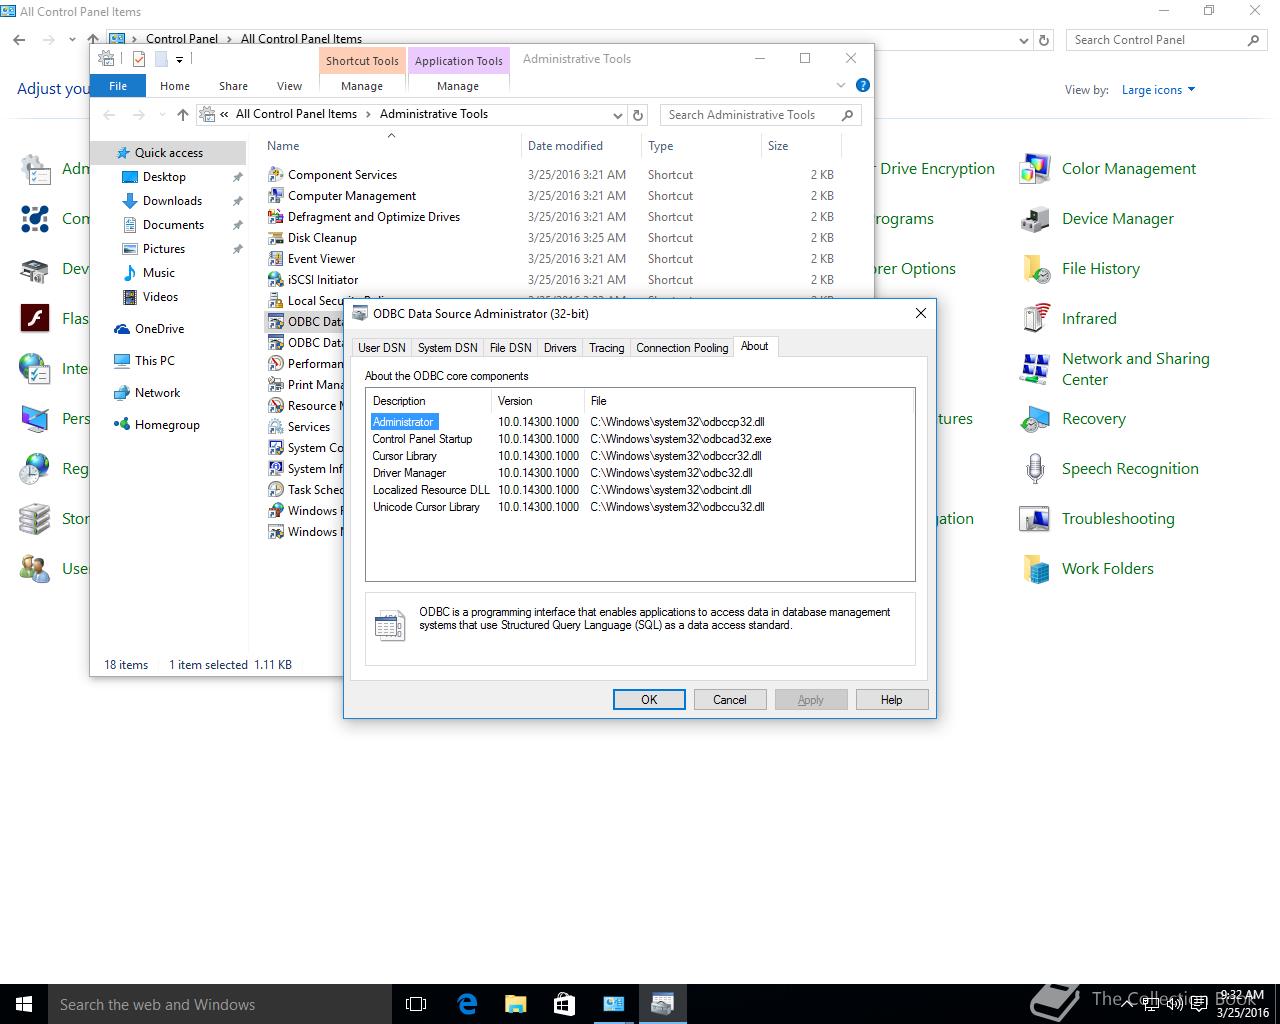
Task: Select the Services gear icon
Action: (276, 426)
